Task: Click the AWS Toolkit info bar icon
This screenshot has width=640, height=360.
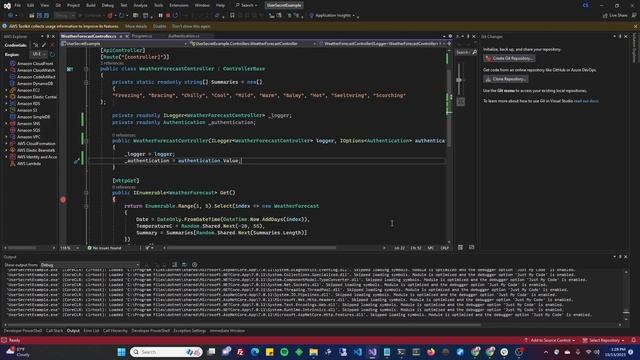Action: pos(4,26)
